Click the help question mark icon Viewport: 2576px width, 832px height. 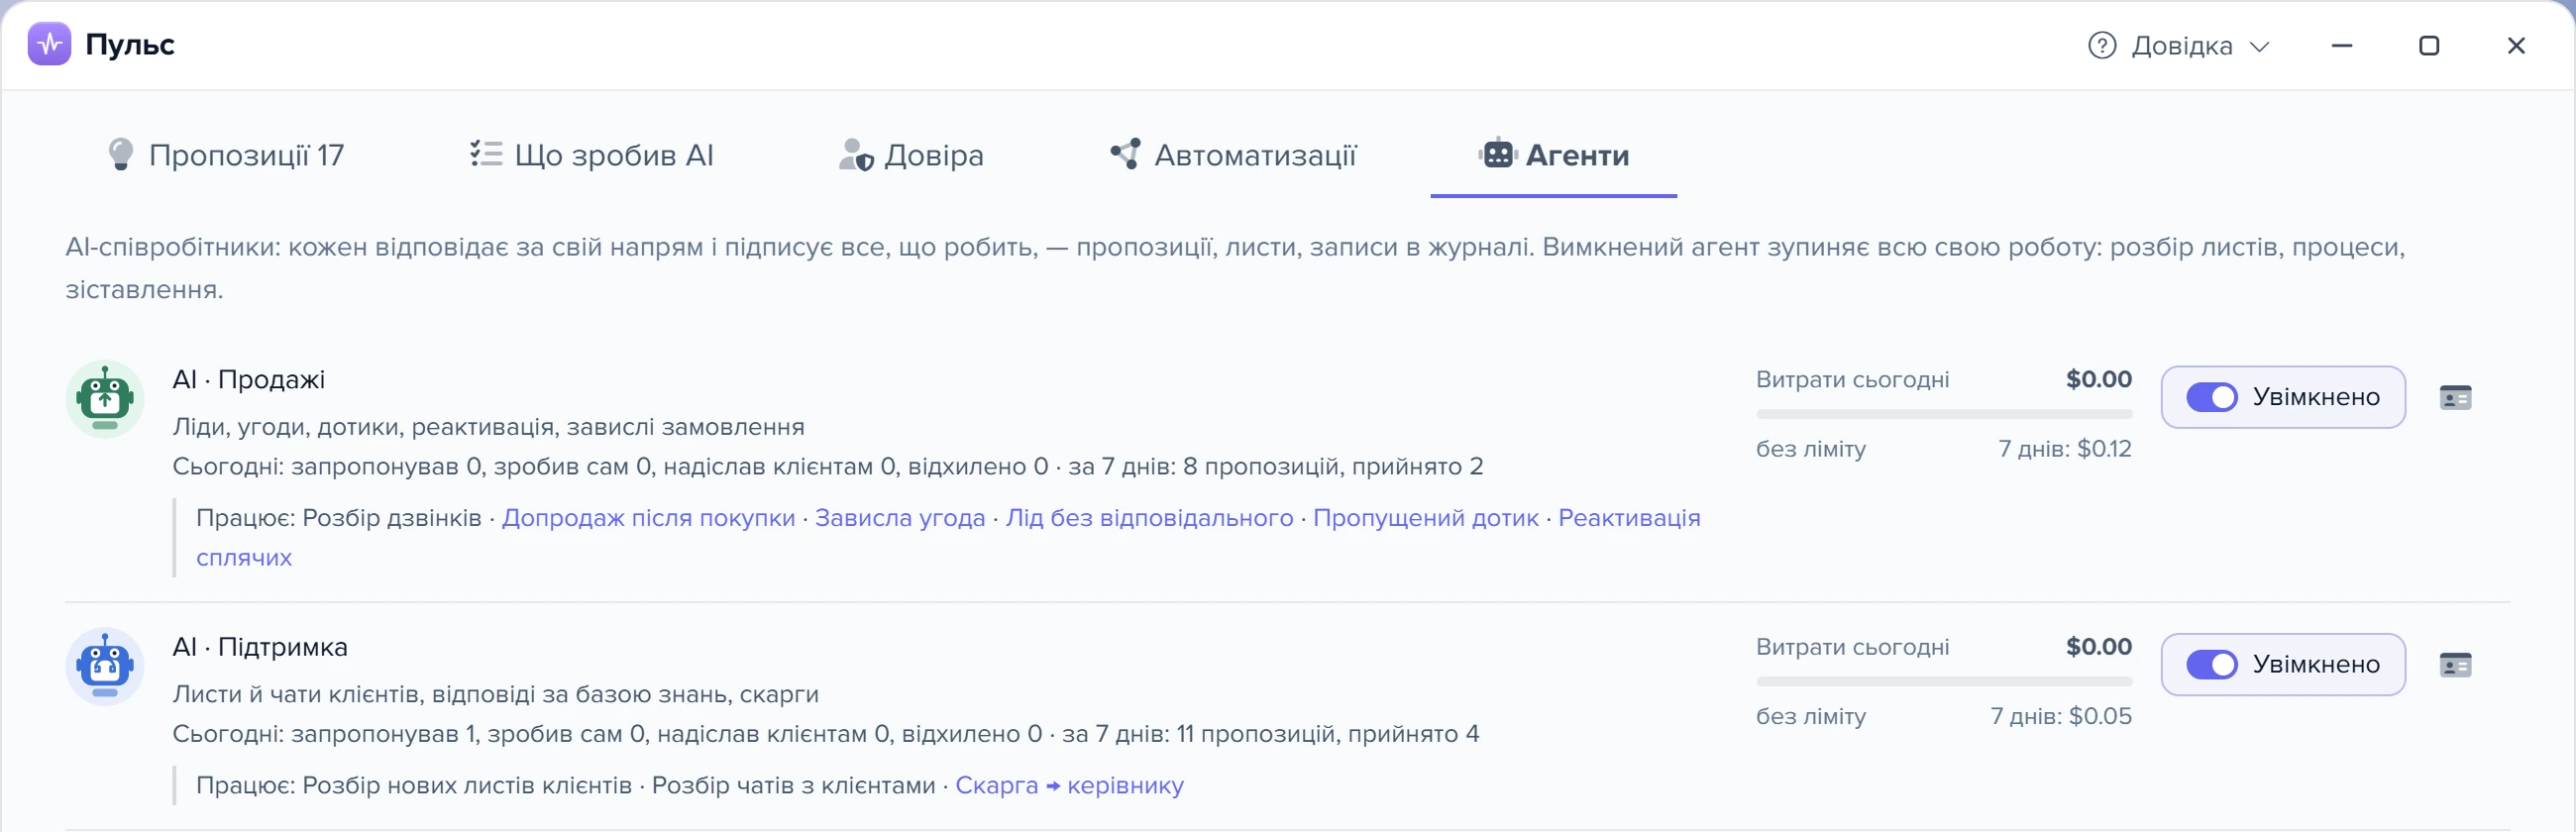[x=2102, y=46]
